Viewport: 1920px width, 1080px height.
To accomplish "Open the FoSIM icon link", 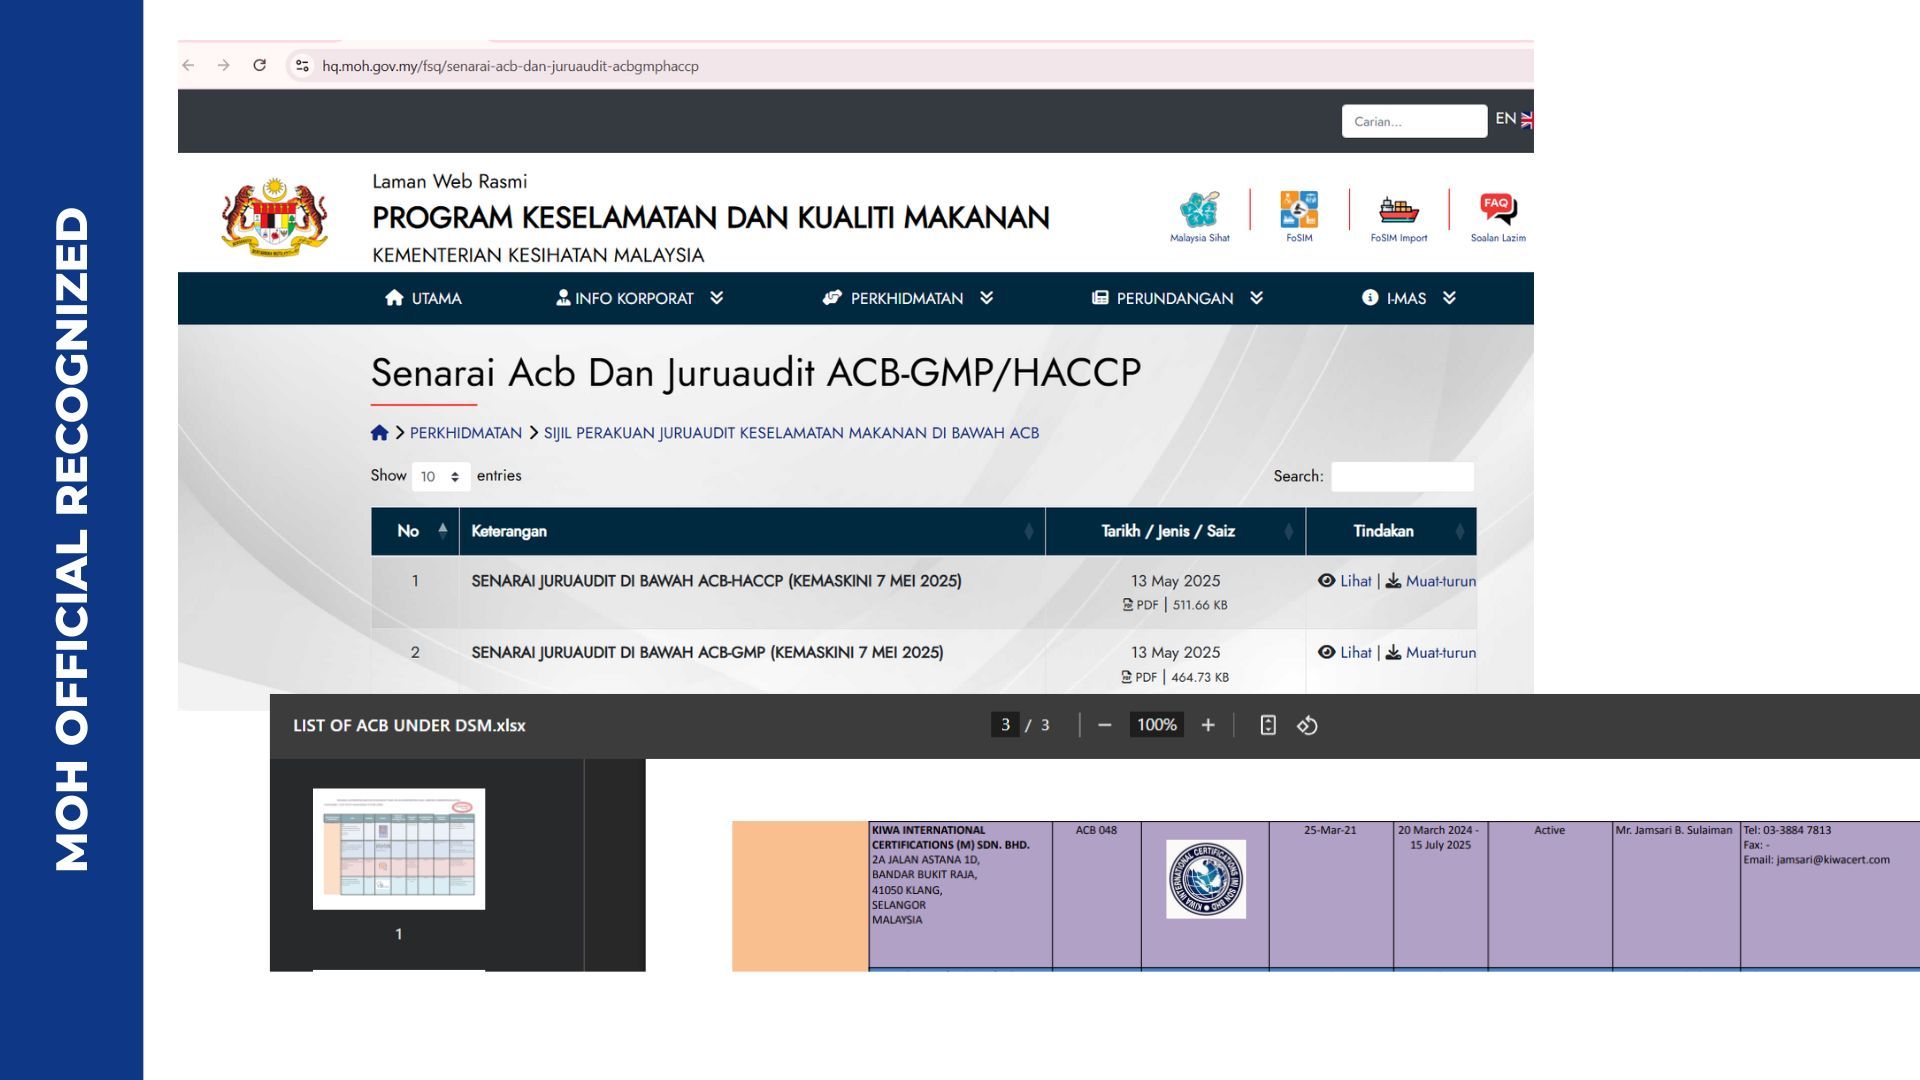I will pos(1299,211).
